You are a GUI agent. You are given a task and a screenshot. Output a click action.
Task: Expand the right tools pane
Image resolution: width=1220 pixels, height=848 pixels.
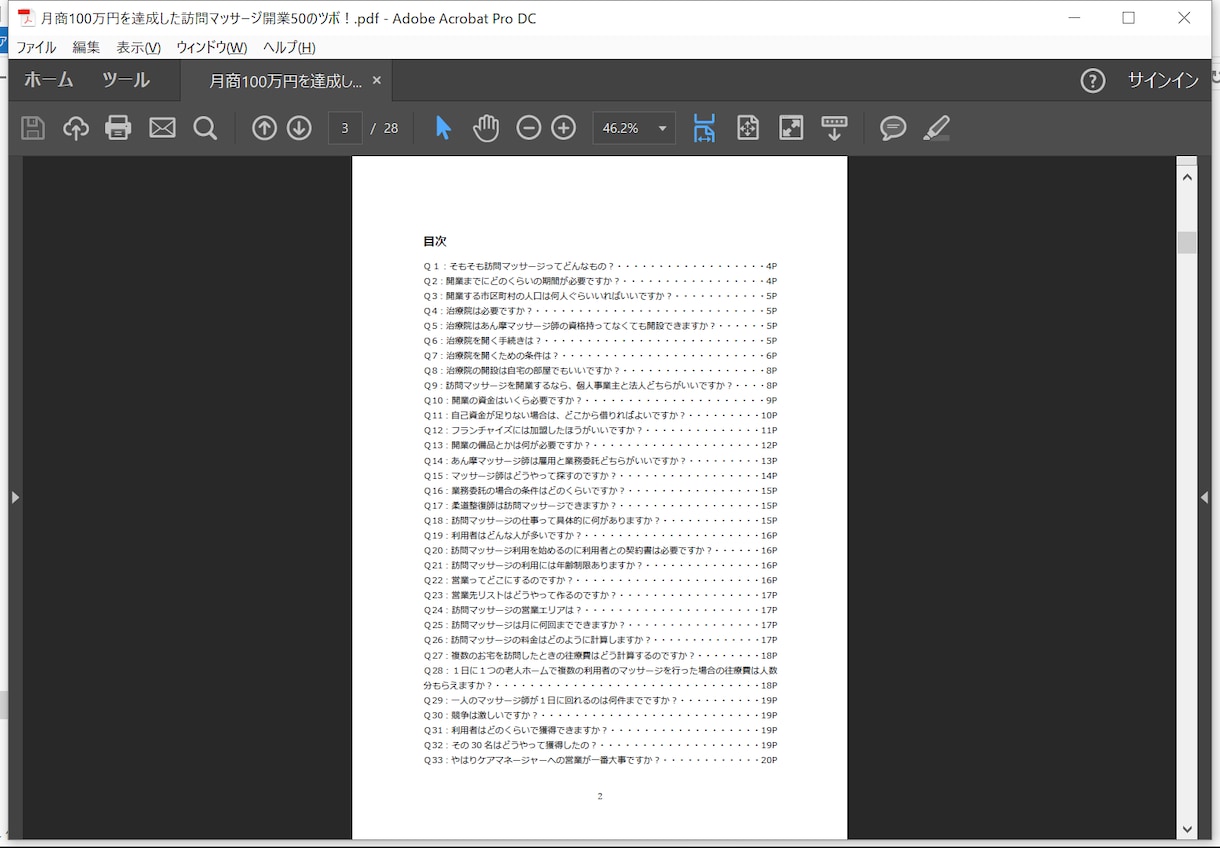pyautogui.click(x=1205, y=497)
